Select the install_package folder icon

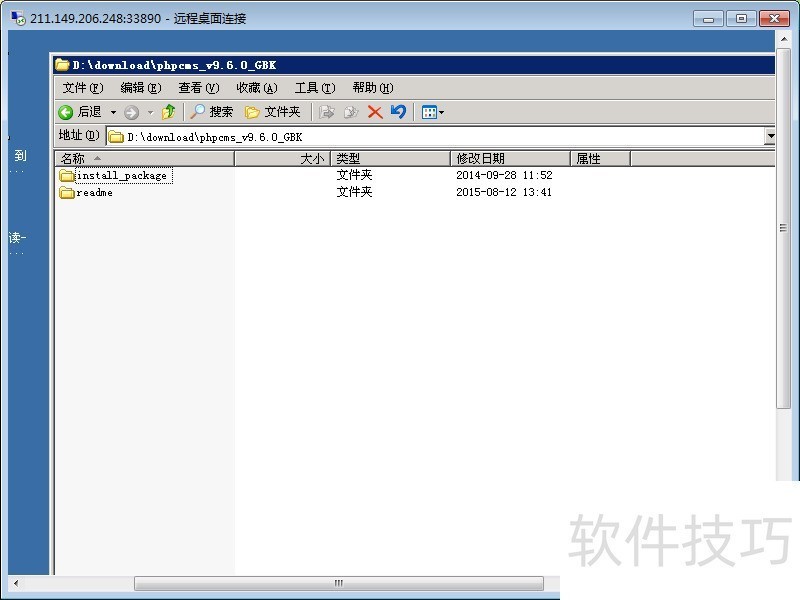(x=67, y=176)
